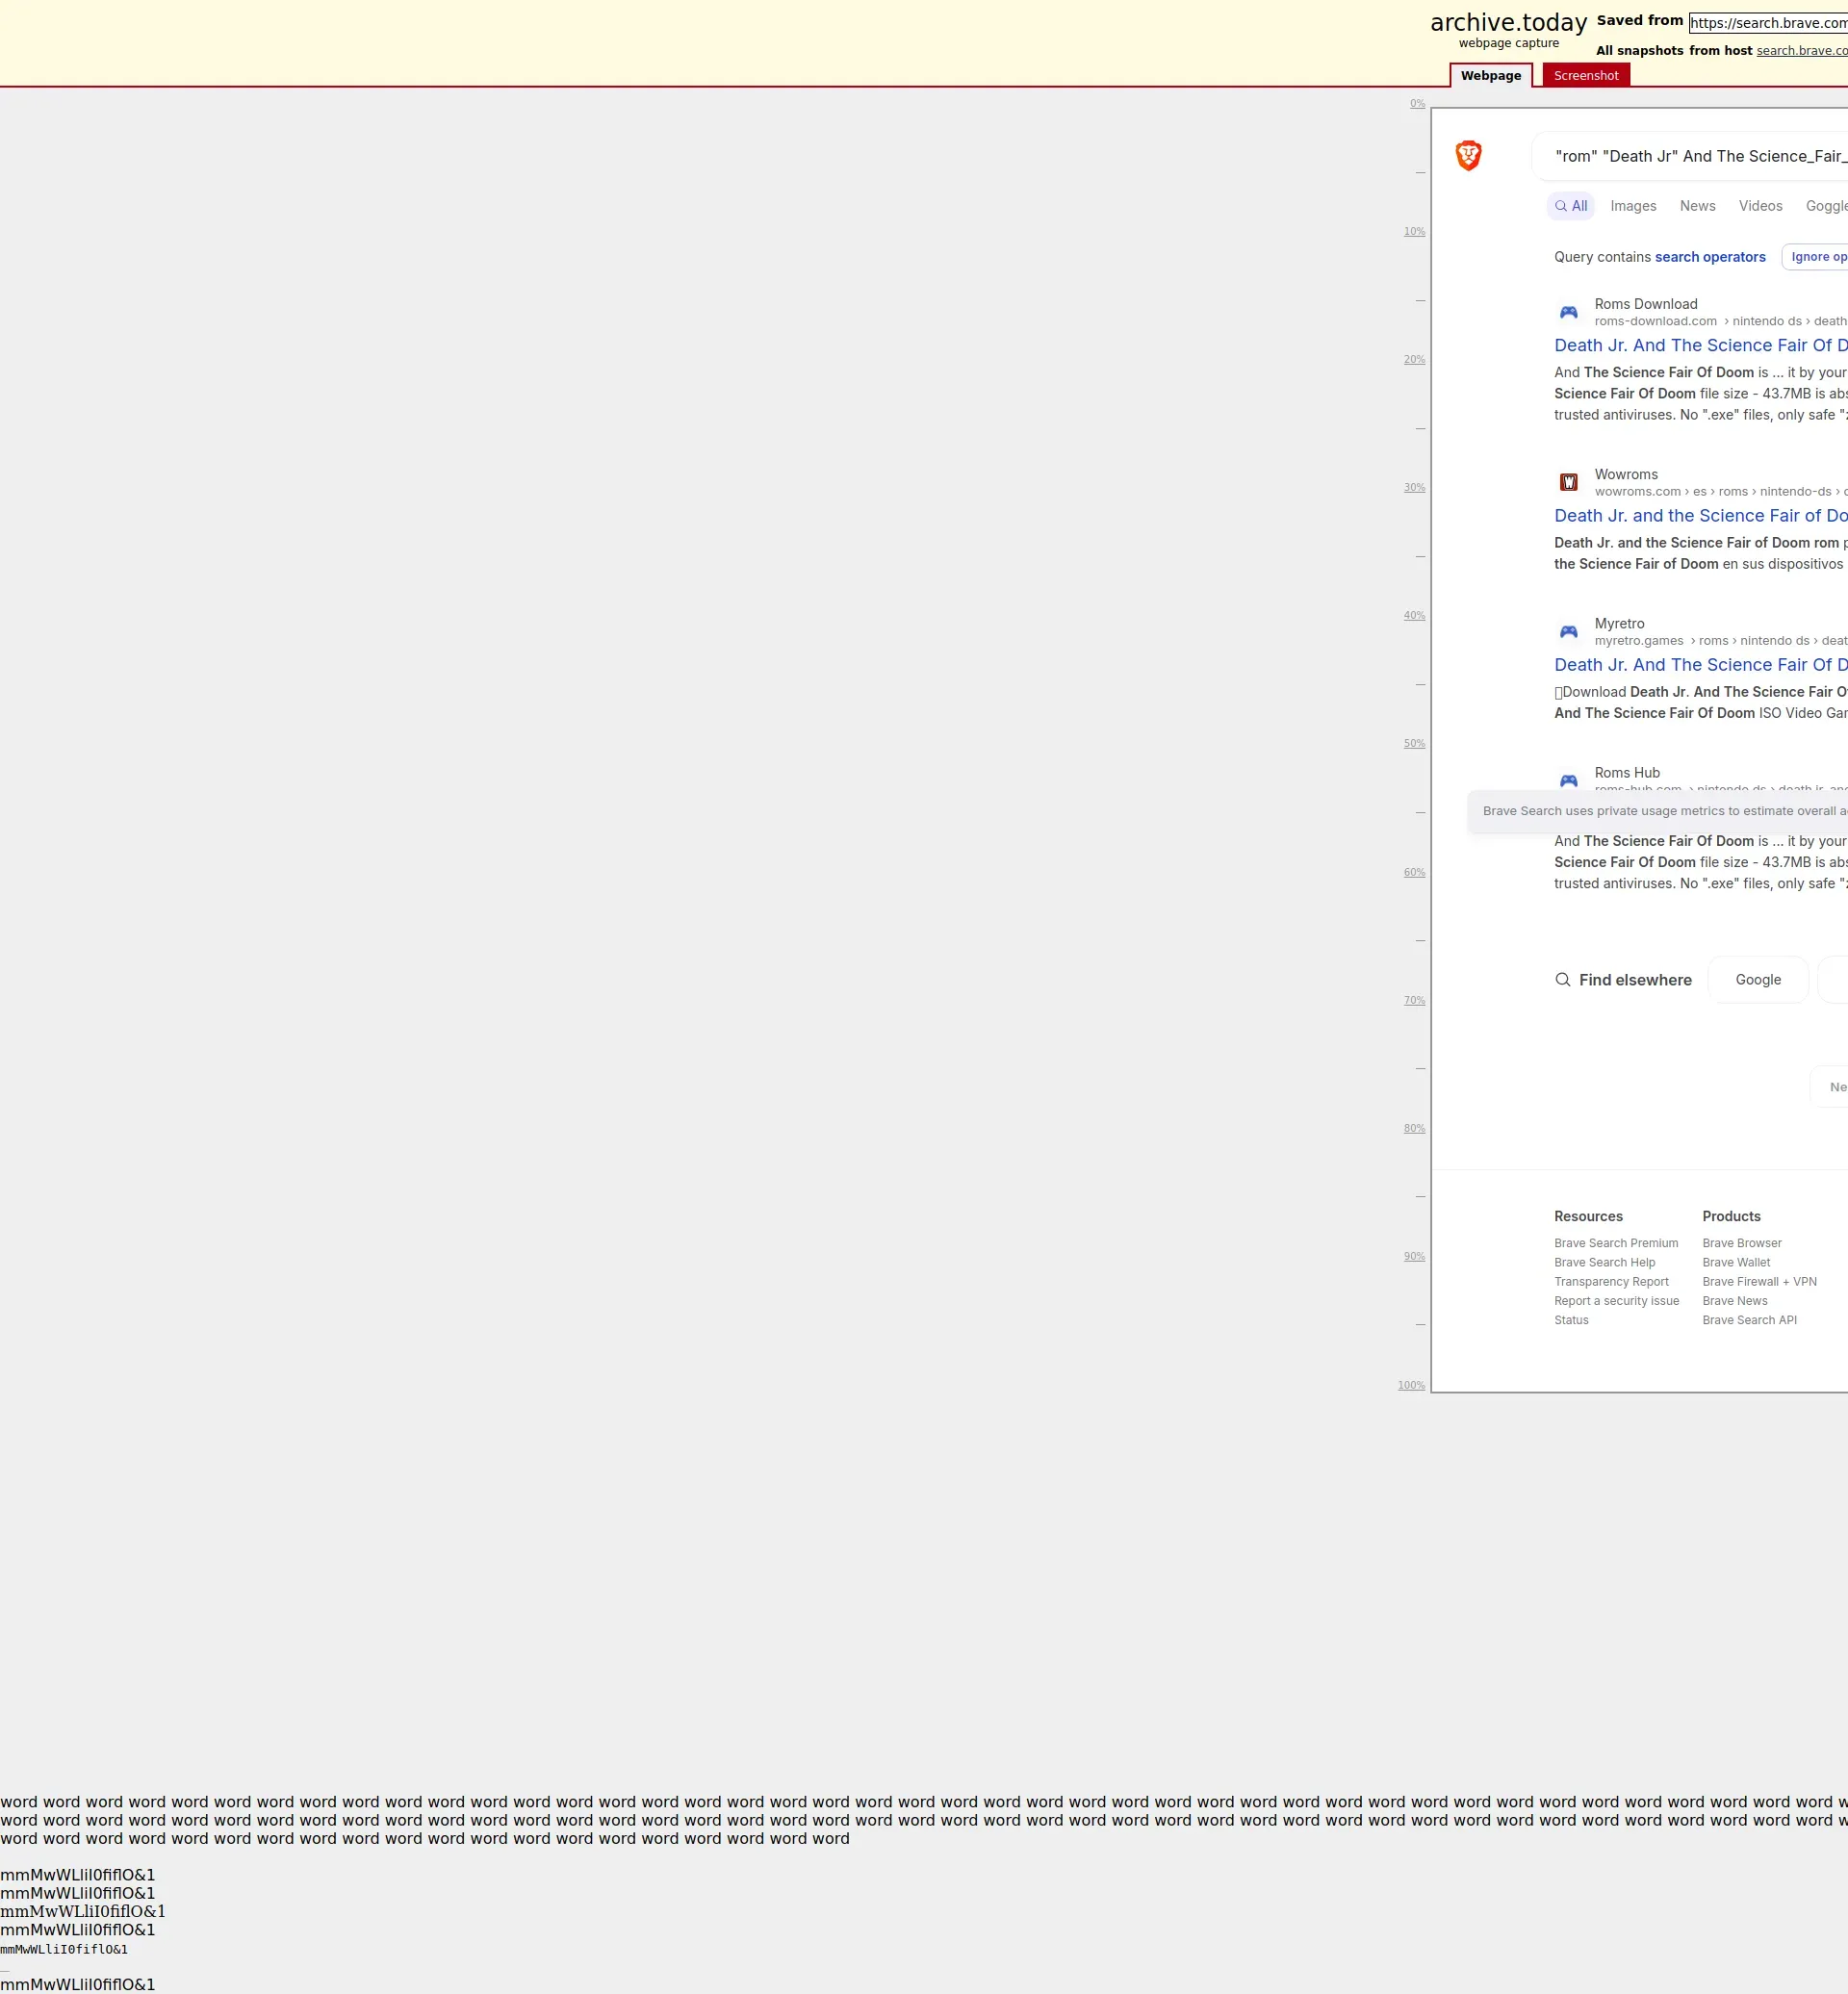Click the Roms Hub gamepad favicon
1848x1994 pixels.
[x=1568, y=780]
